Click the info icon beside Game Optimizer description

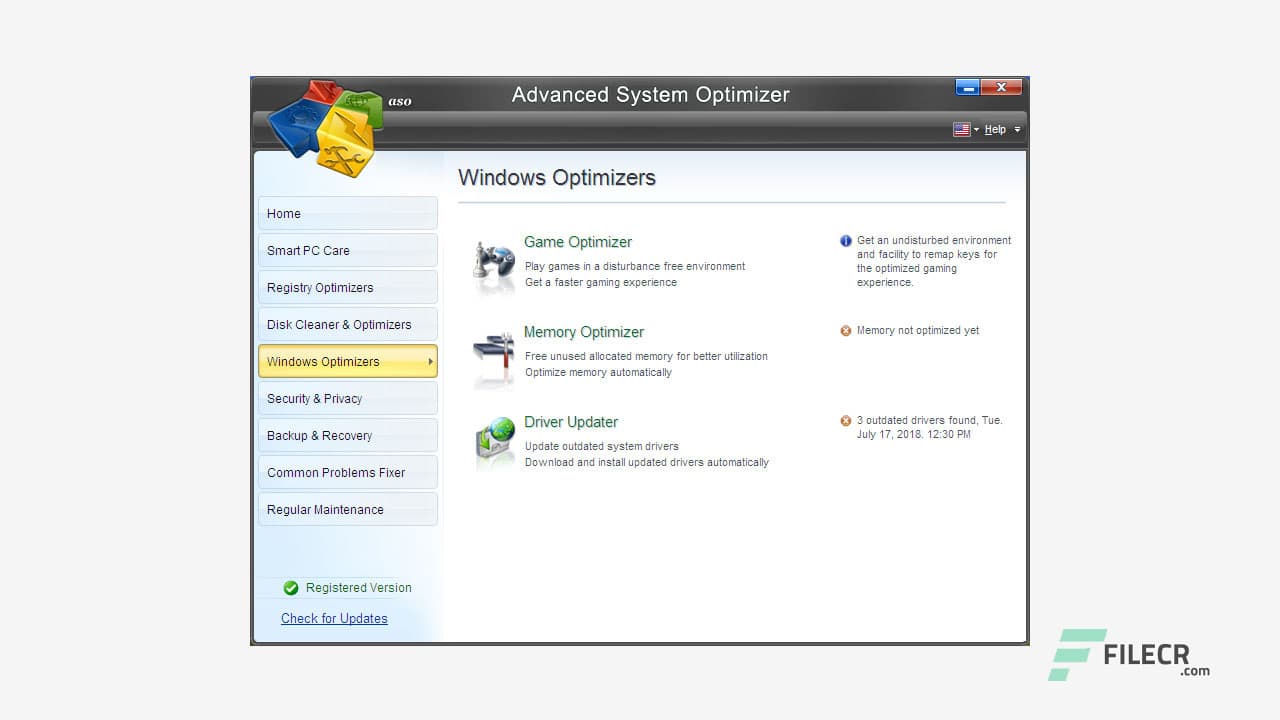point(846,240)
